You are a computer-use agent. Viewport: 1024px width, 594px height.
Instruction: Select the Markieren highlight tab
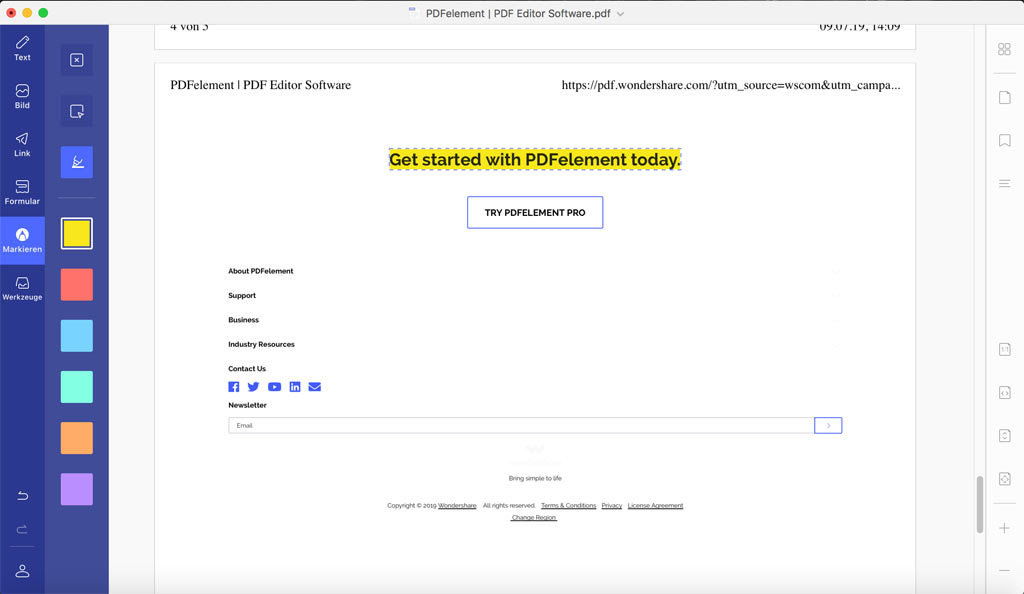point(22,240)
